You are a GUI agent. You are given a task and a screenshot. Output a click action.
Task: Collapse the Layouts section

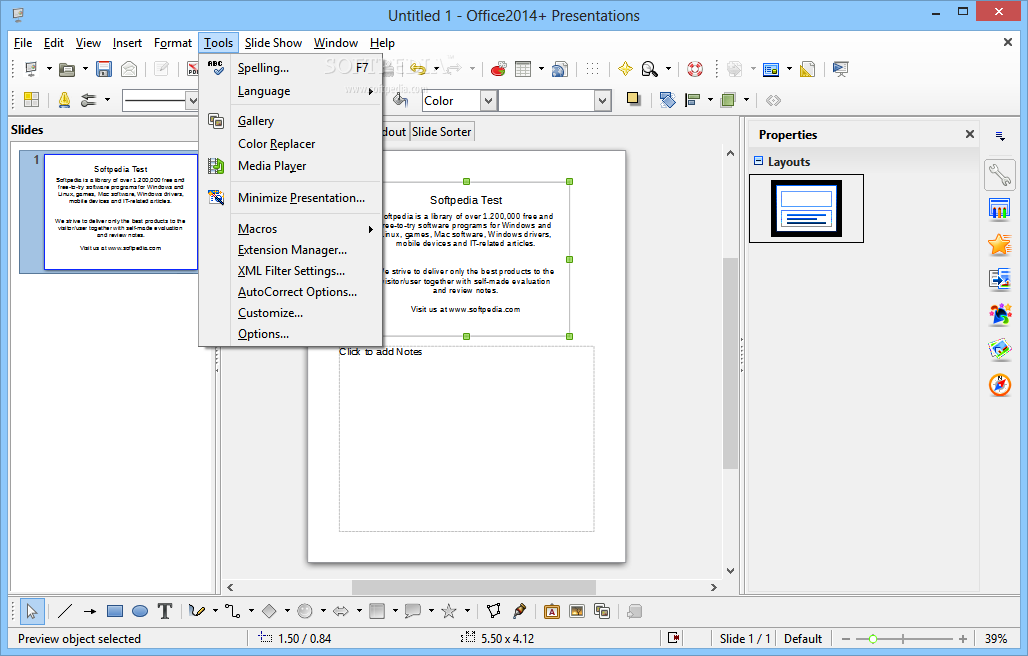click(759, 161)
